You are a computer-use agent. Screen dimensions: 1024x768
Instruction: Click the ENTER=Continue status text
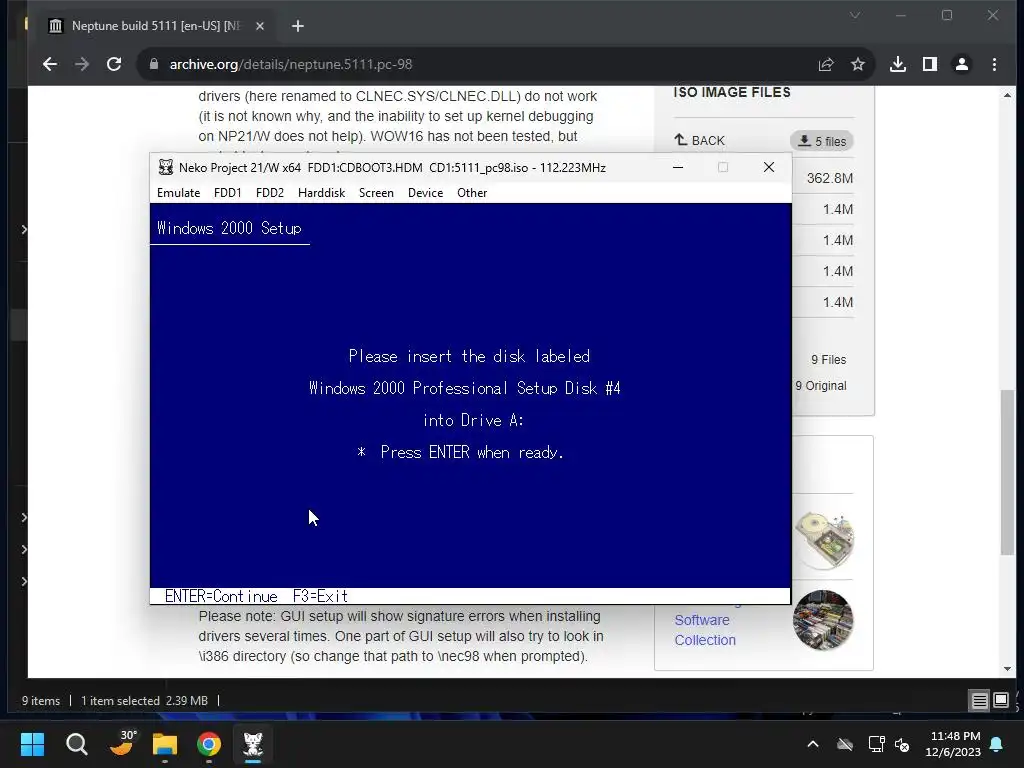coord(221,596)
